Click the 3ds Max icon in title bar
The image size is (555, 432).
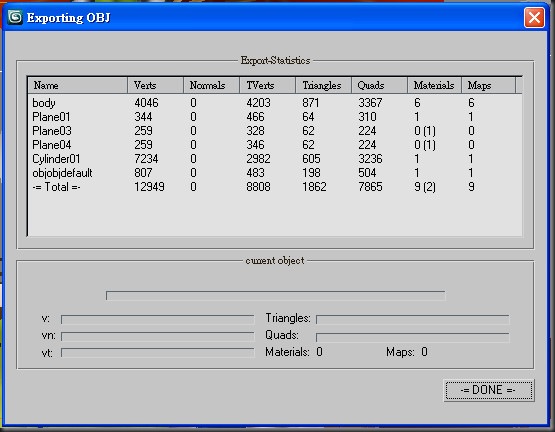click(x=15, y=17)
